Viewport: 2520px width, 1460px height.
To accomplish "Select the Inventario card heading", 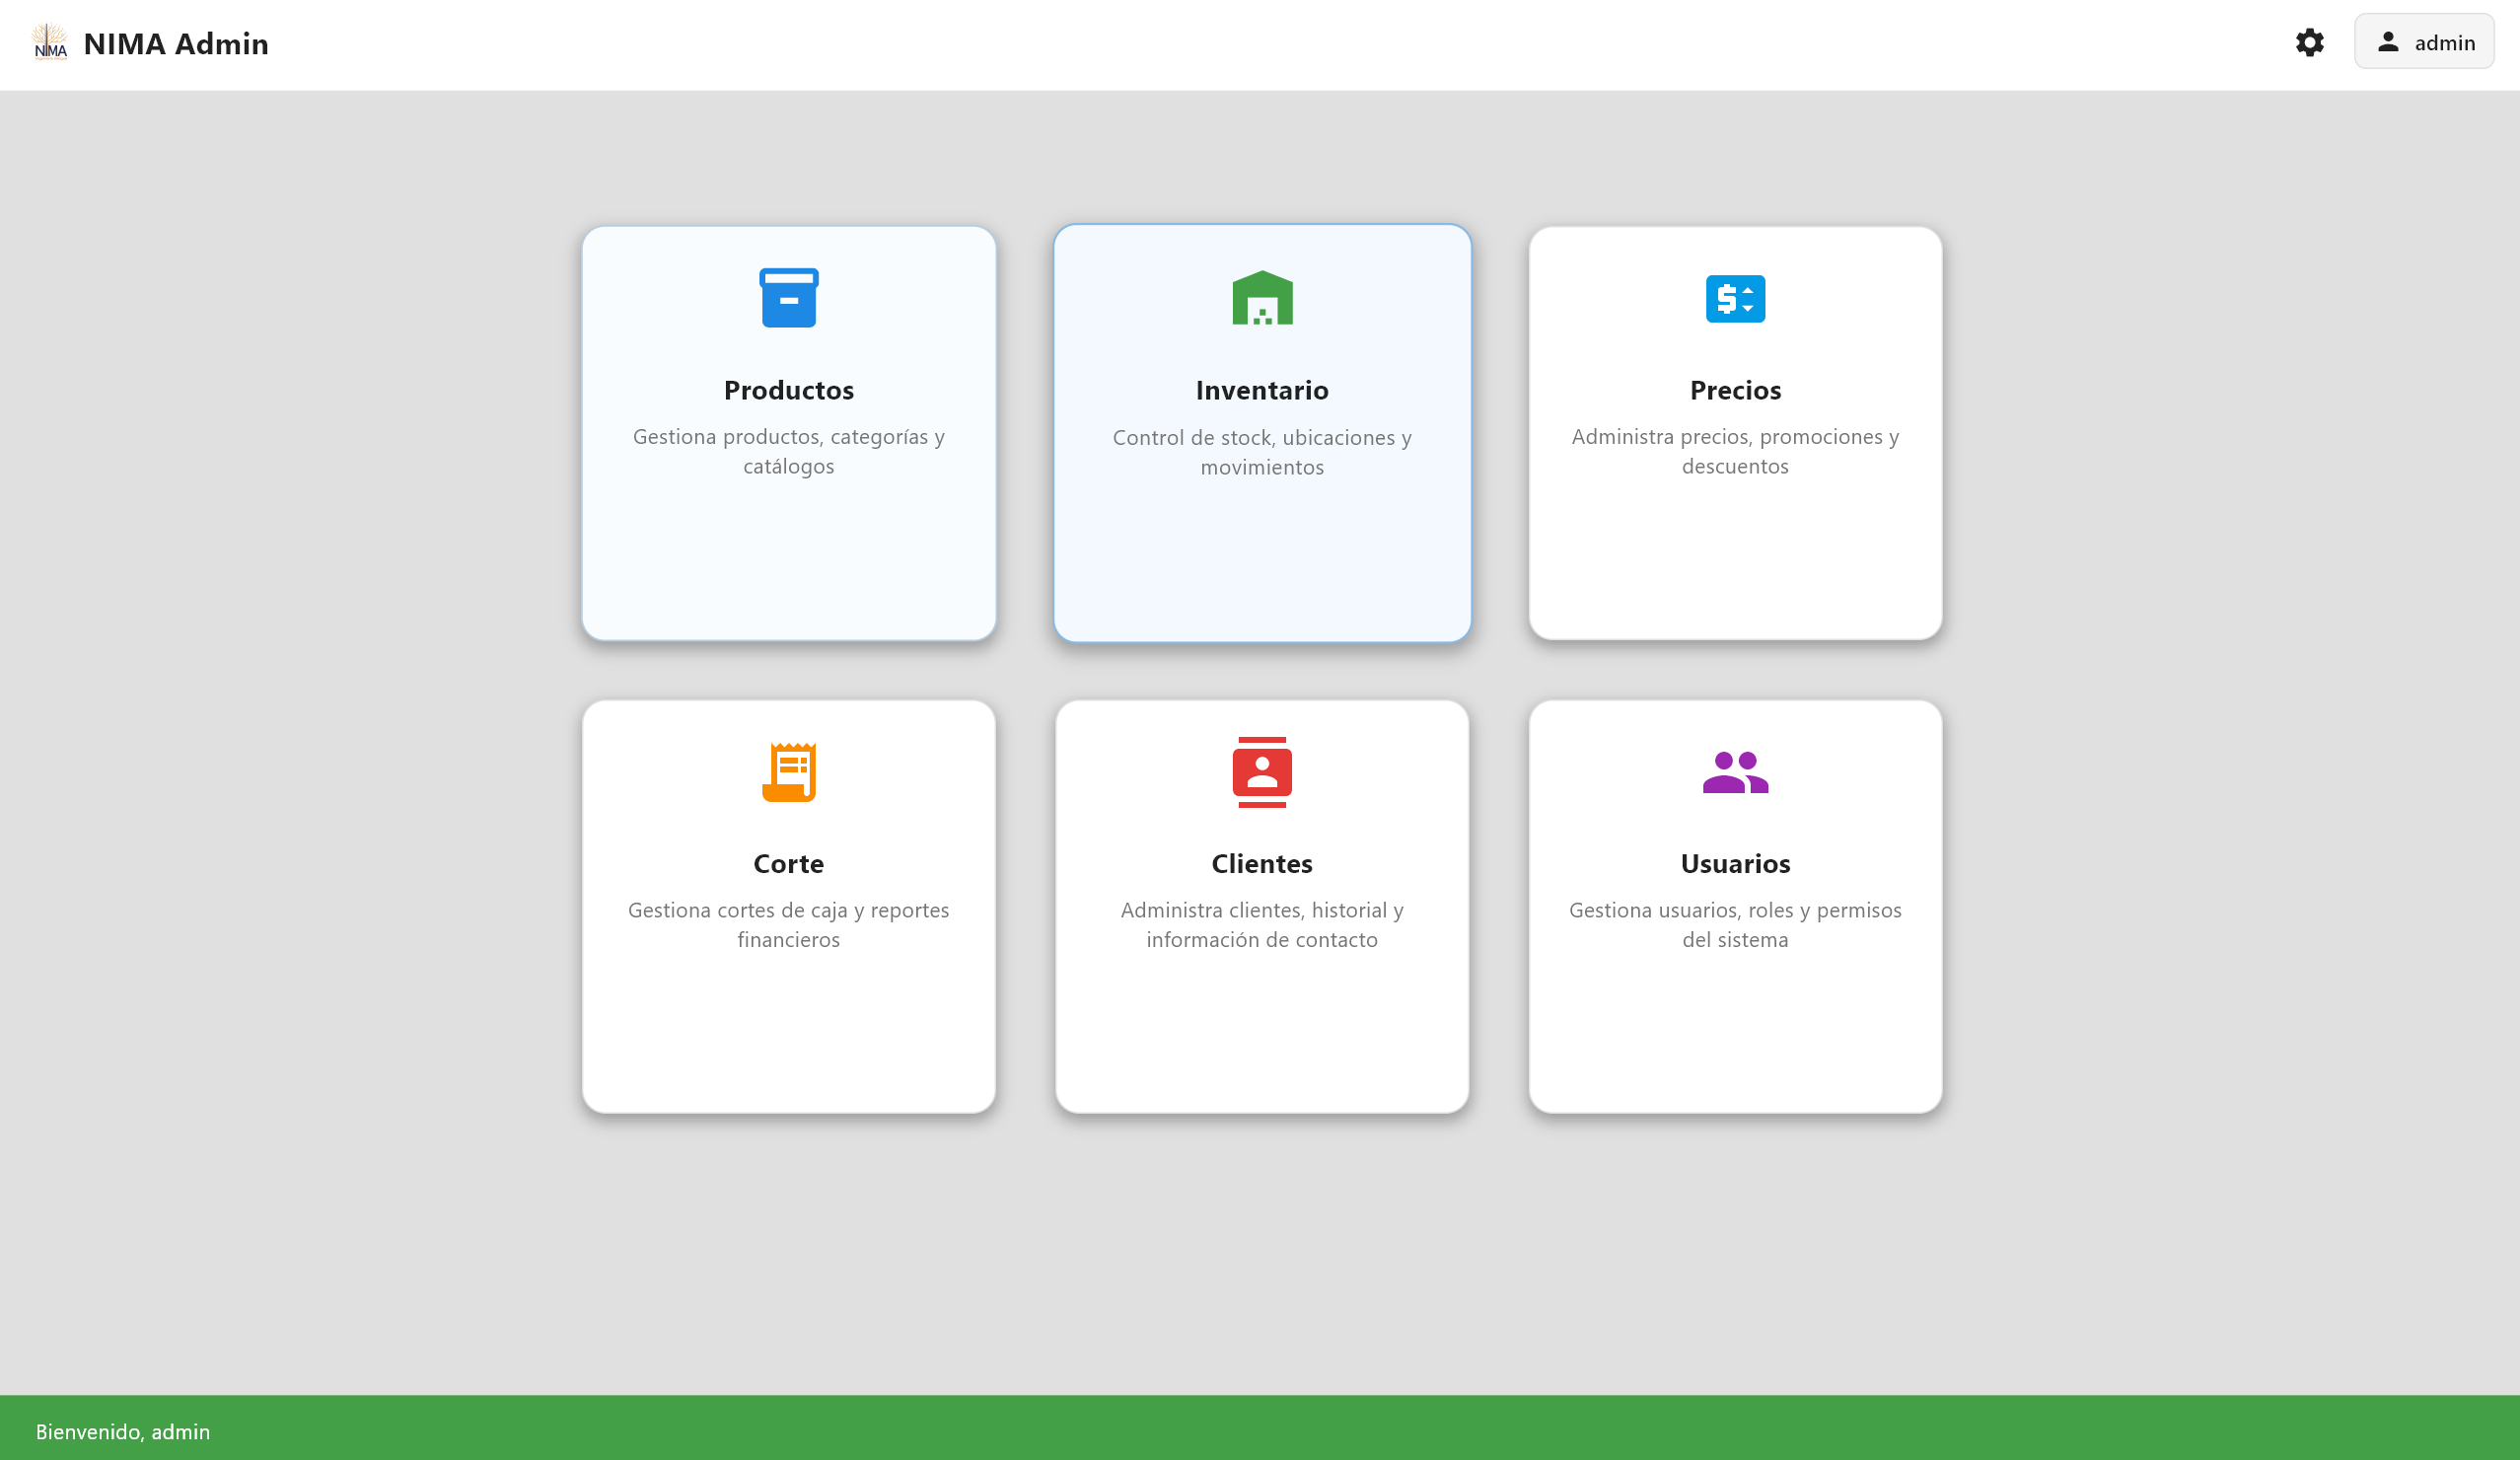I will point(1262,390).
